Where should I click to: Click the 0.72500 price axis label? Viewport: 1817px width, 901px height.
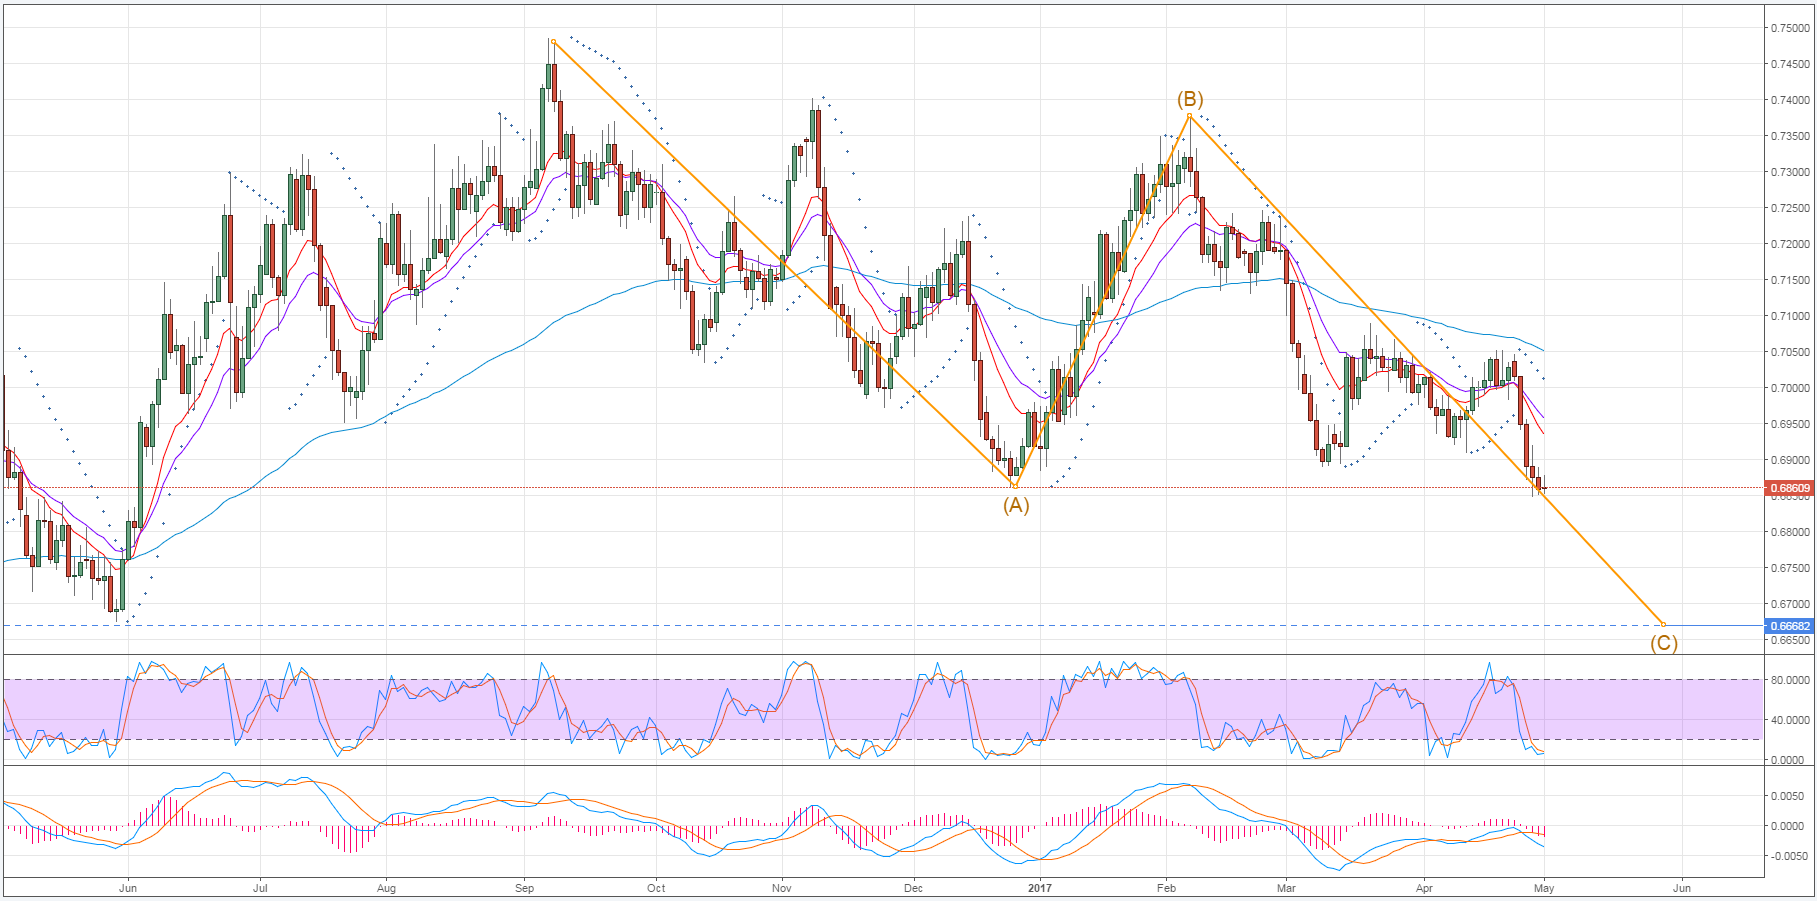[x=1790, y=208]
